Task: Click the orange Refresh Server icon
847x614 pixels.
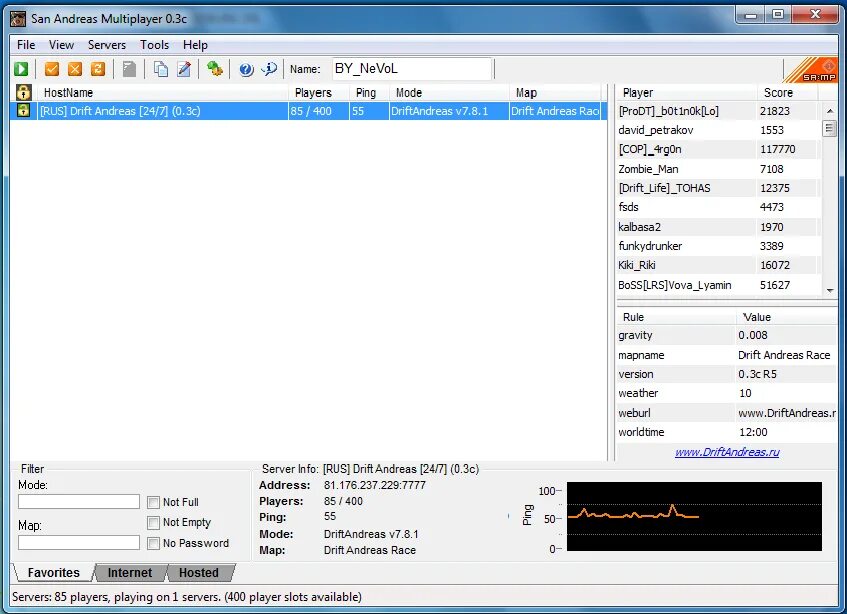Action: click(98, 69)
